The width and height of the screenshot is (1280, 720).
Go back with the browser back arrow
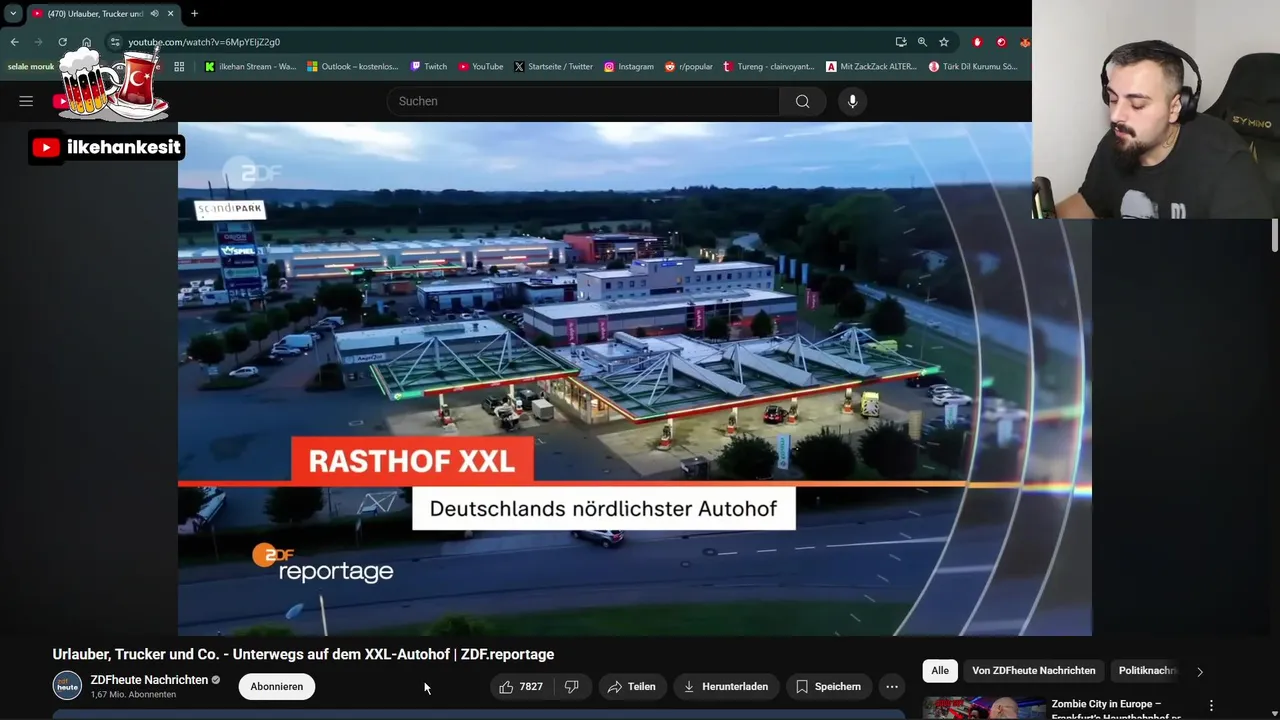(14, 42)
